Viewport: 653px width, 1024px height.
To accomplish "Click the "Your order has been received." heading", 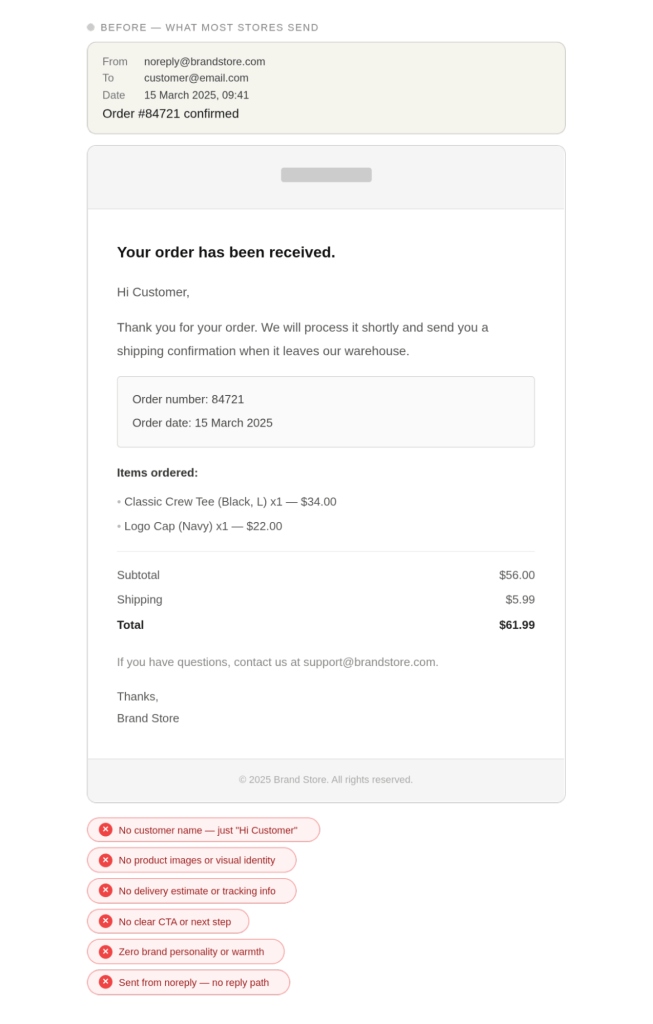I will pyautogui.click(x=226, y=252).
